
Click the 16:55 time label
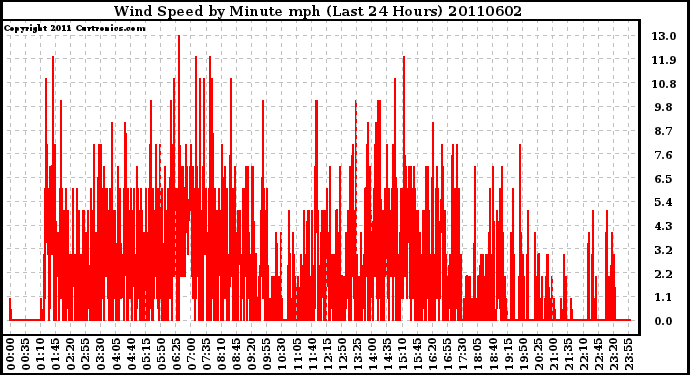[447, 355]
